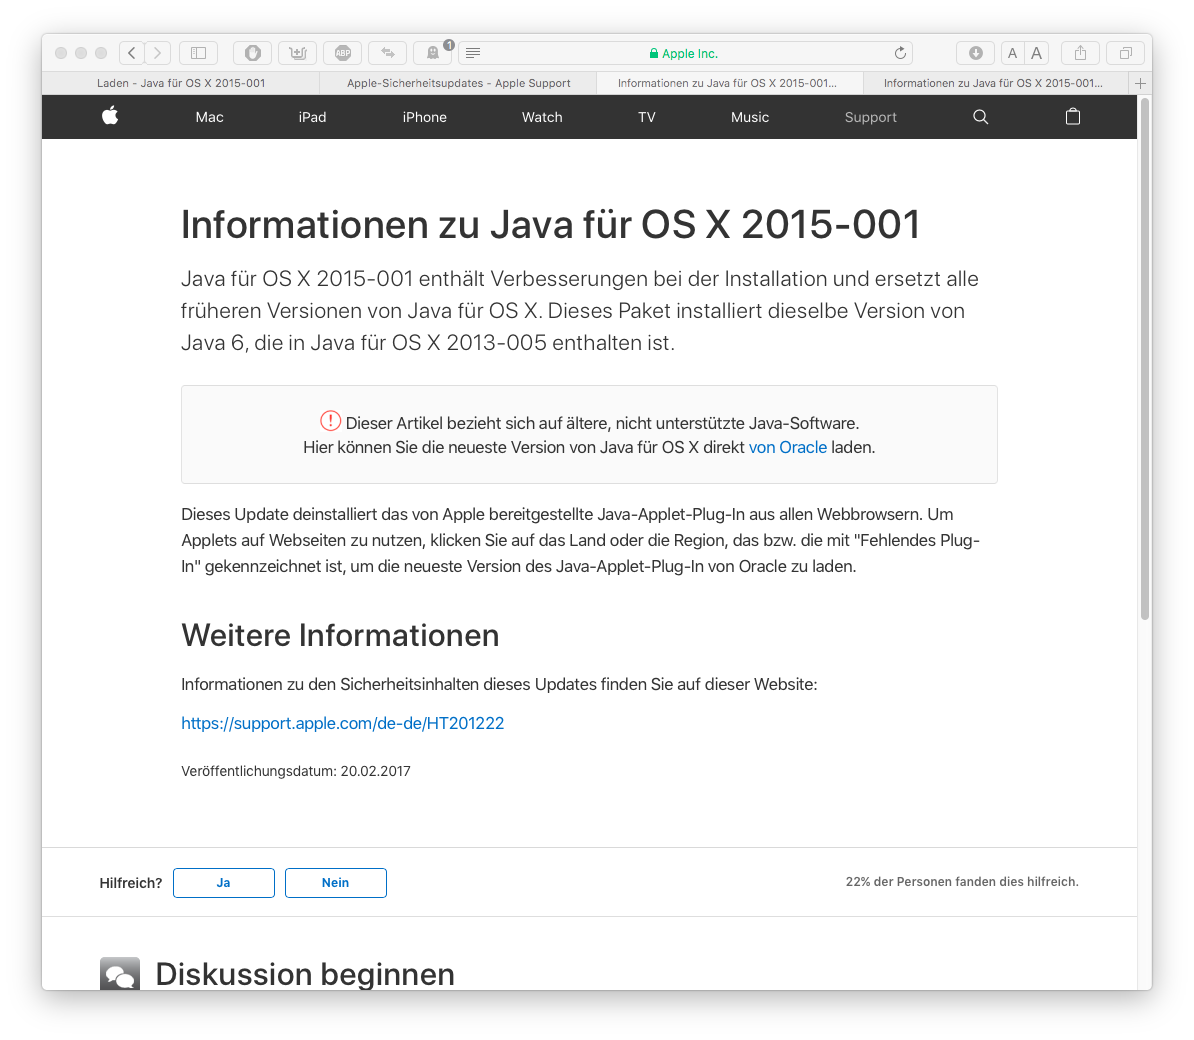Open Music in the Apple navigation bar

point(750,117)
